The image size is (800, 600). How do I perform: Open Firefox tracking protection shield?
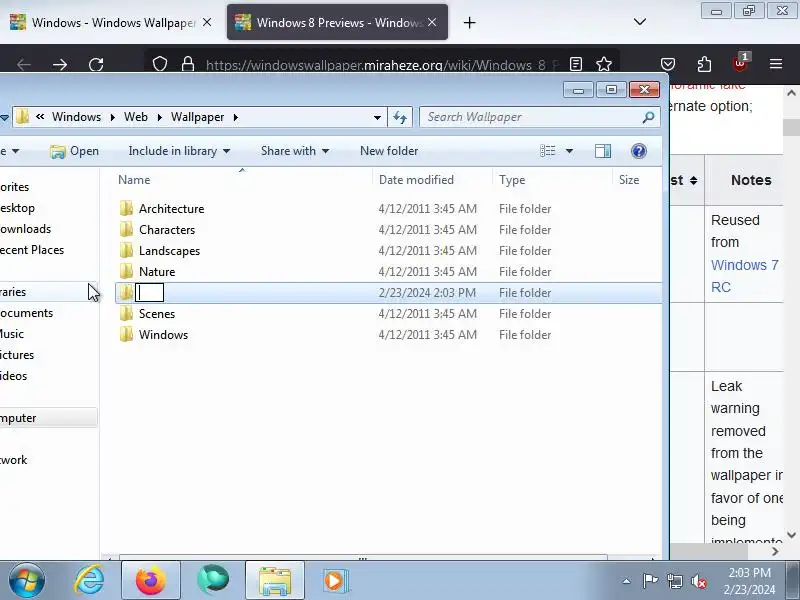tap(160, 64)
